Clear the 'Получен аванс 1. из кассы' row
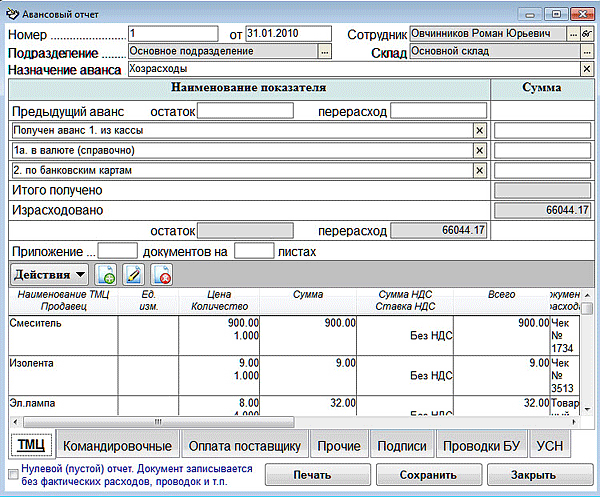Viewport: 600px width, 497px height. coord(479,131)
